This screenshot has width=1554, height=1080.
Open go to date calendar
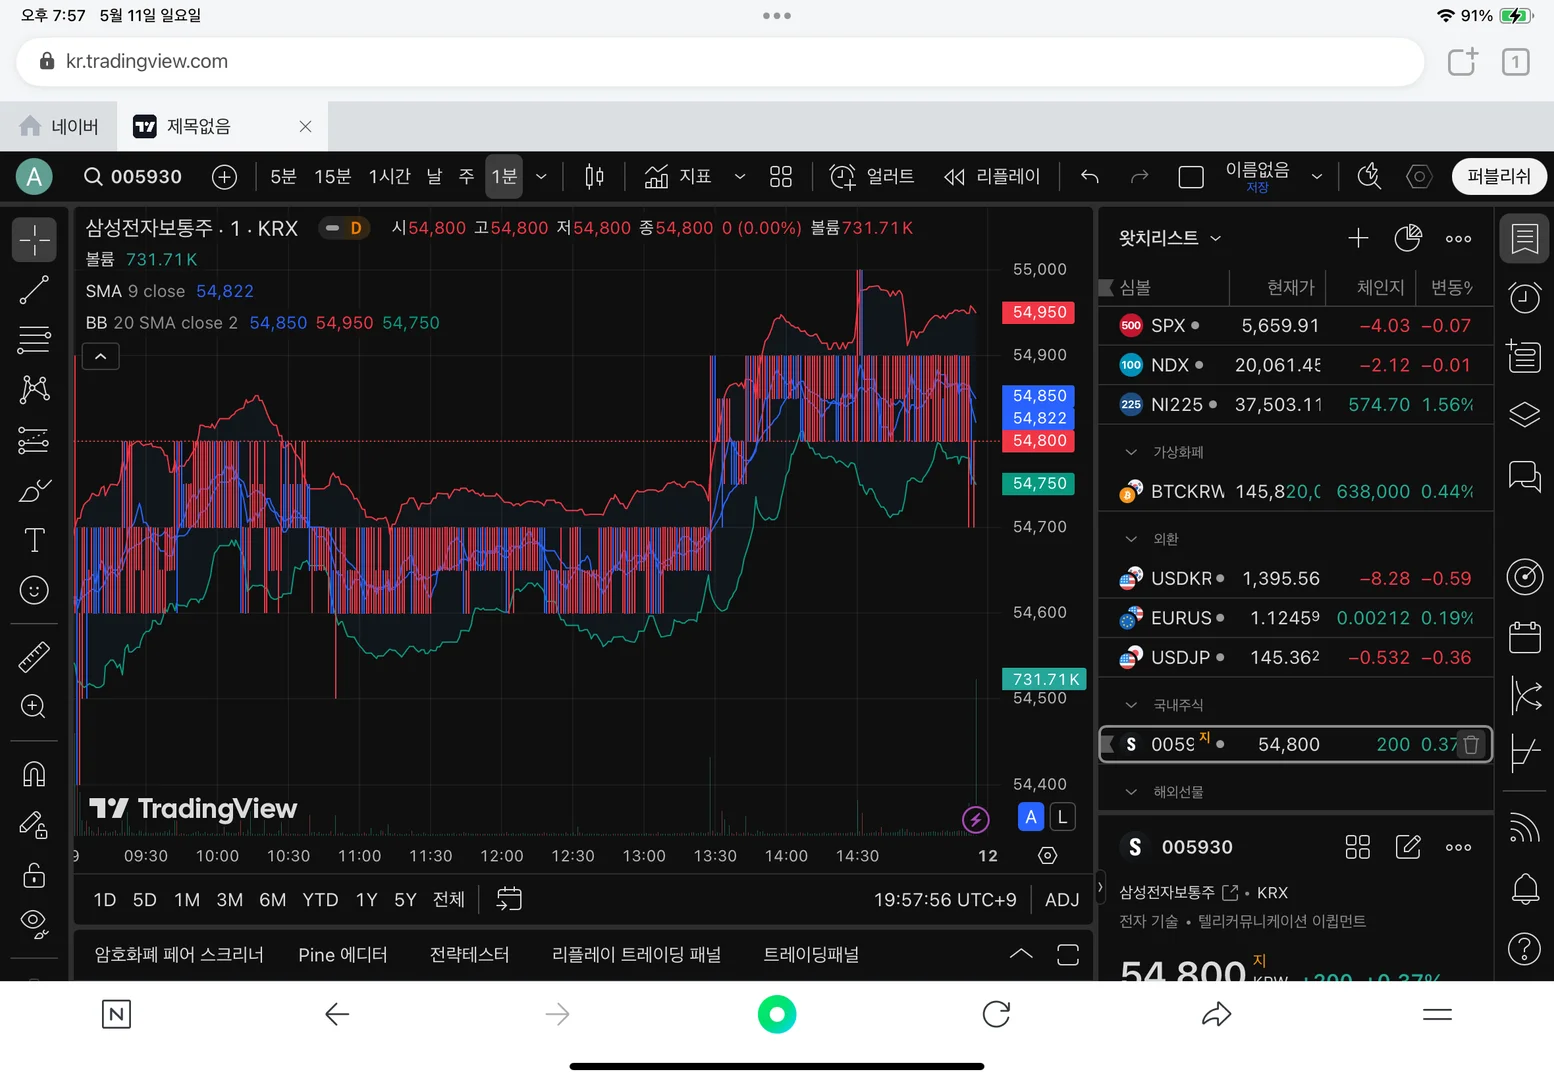pyautogui.click(x=509, y=899)
